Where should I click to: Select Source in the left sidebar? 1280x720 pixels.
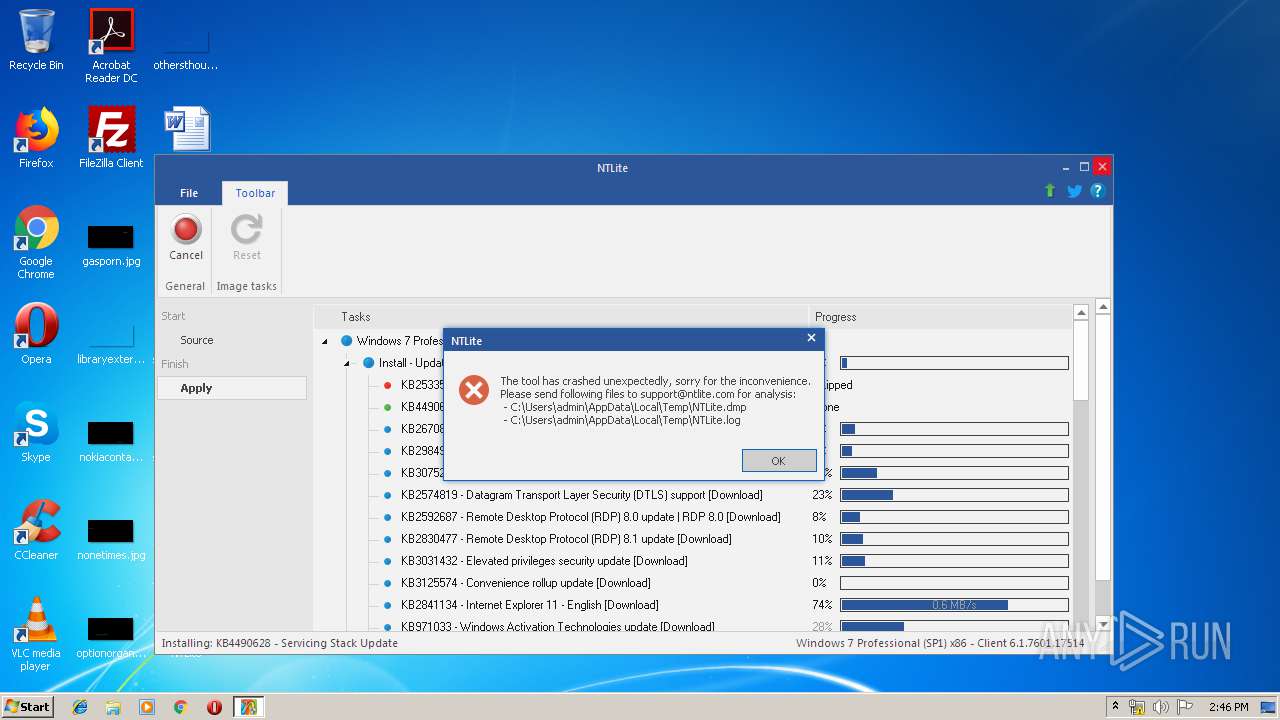(197, 340)
